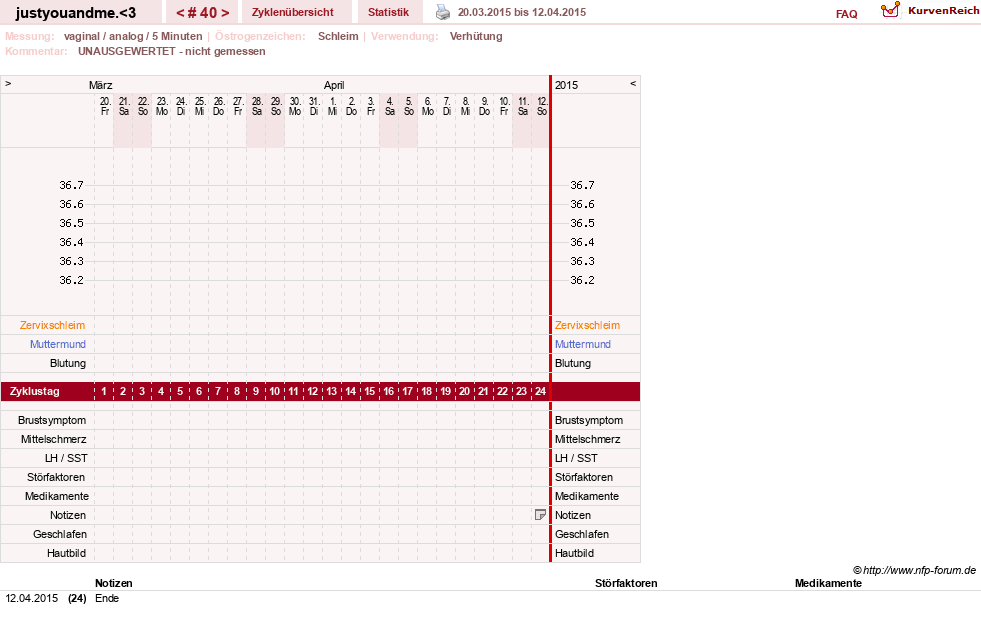Click the KurvenReich text link
This screenshot has height=622, width=981.
pos(943,11)
